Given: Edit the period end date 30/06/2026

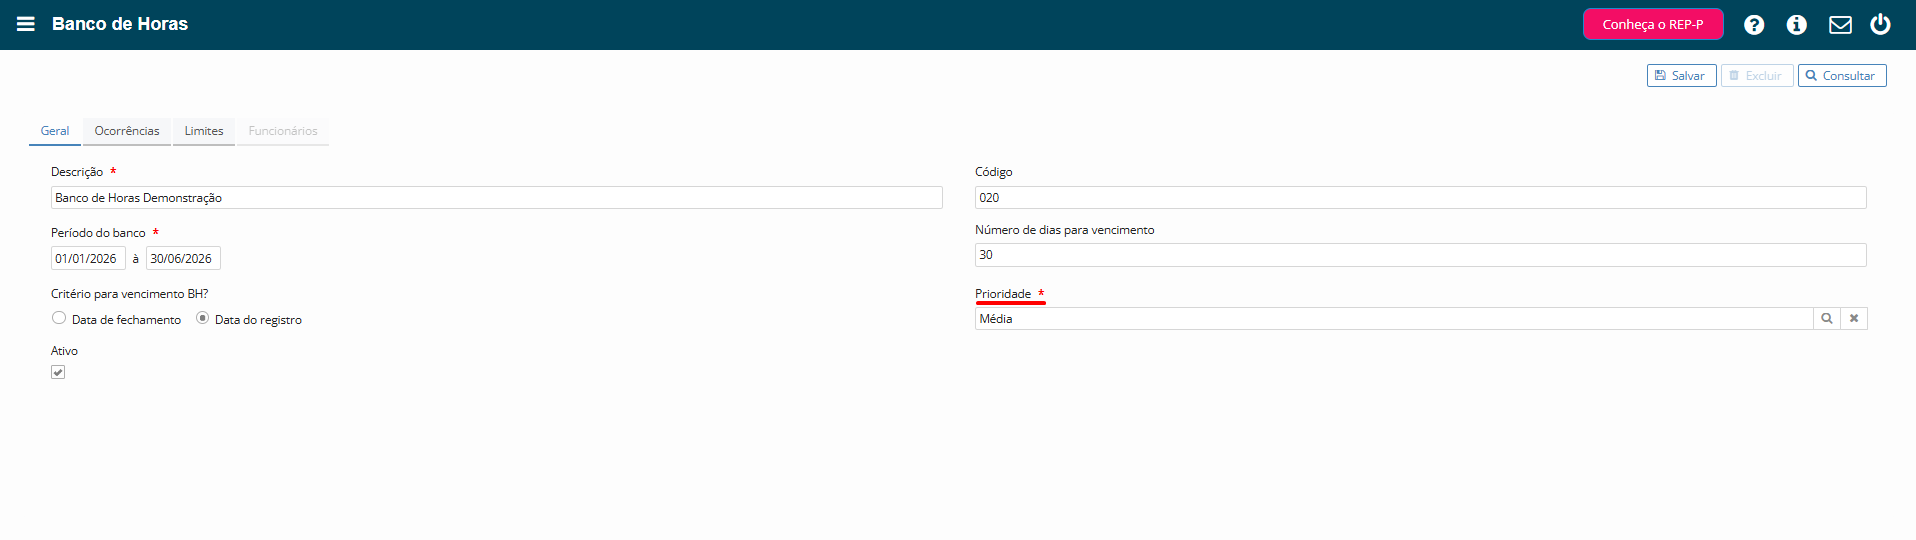Looking at the screenshot, I should pyautogui.click(x=183, y=258).
